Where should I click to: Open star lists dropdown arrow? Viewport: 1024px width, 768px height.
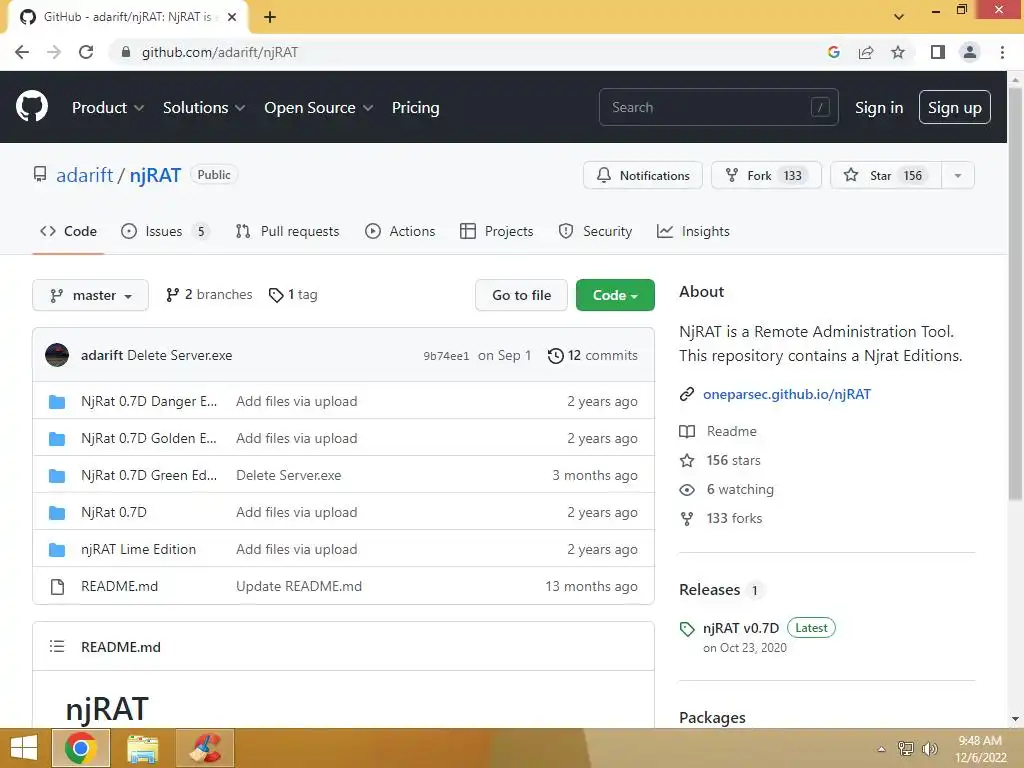point(958,175)
